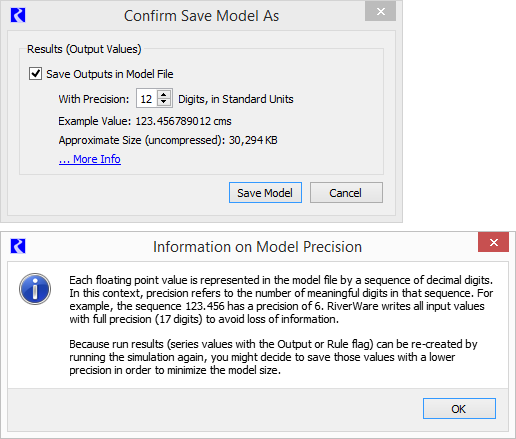Click OK in the precision information dialog
This screenshot has height=439, width=516.
459,408
